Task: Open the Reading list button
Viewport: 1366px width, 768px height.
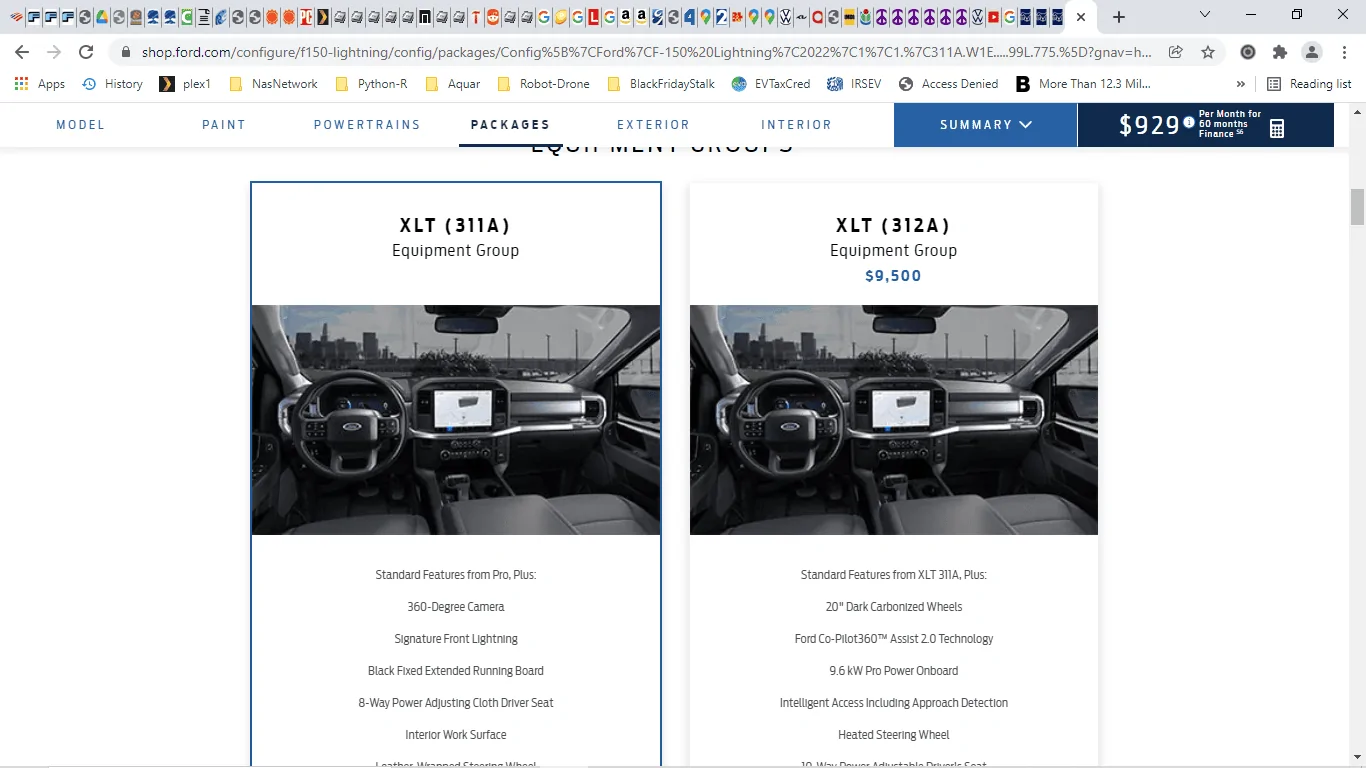Action: 1309,84
